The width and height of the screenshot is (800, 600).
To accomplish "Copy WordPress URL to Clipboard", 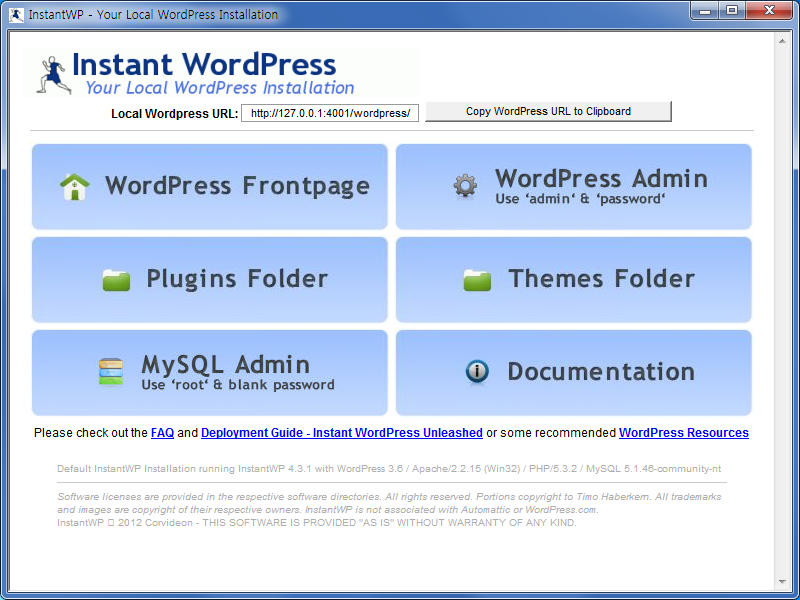I will click(x=548, y=112).
